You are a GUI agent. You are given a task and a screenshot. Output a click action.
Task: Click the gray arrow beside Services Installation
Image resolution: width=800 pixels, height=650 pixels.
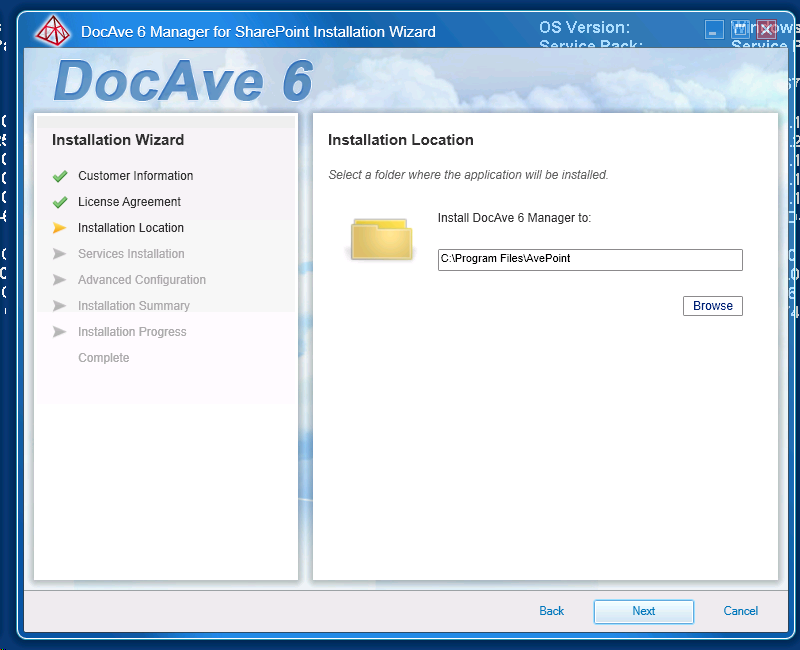(59, 253)
